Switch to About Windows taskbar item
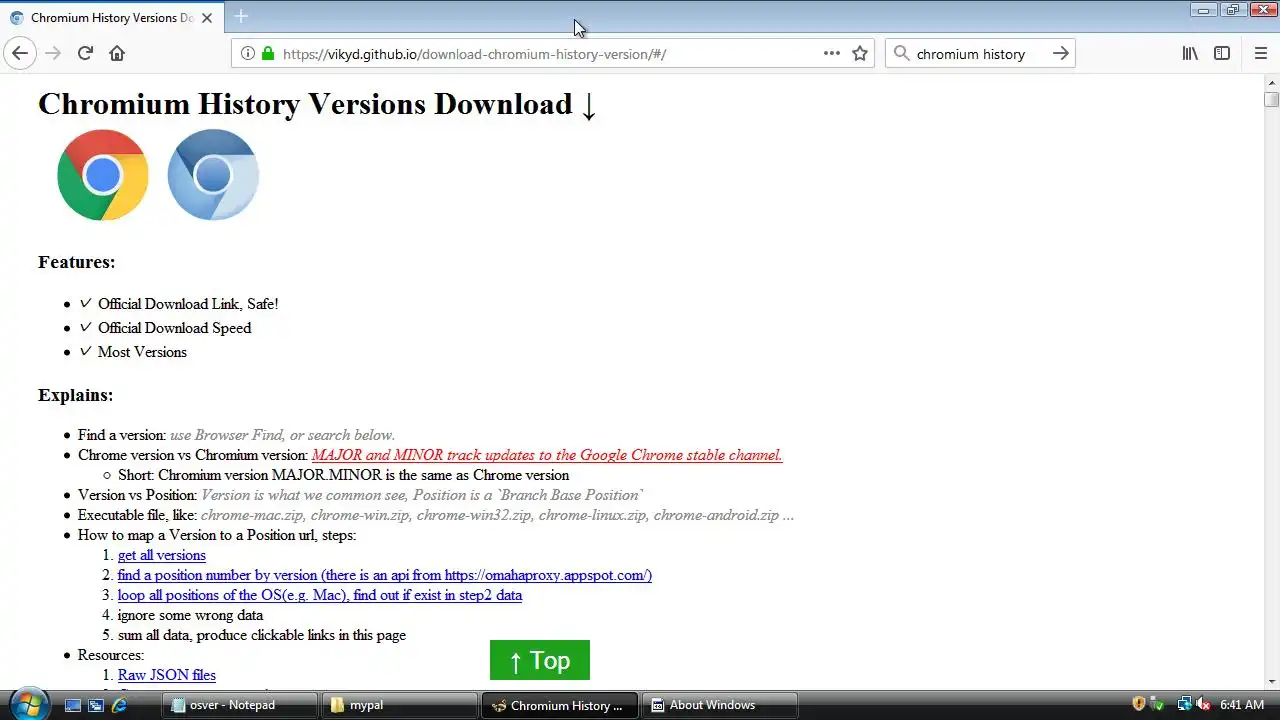This screenshot has height=720, width=1280. (x=719, y=705)
